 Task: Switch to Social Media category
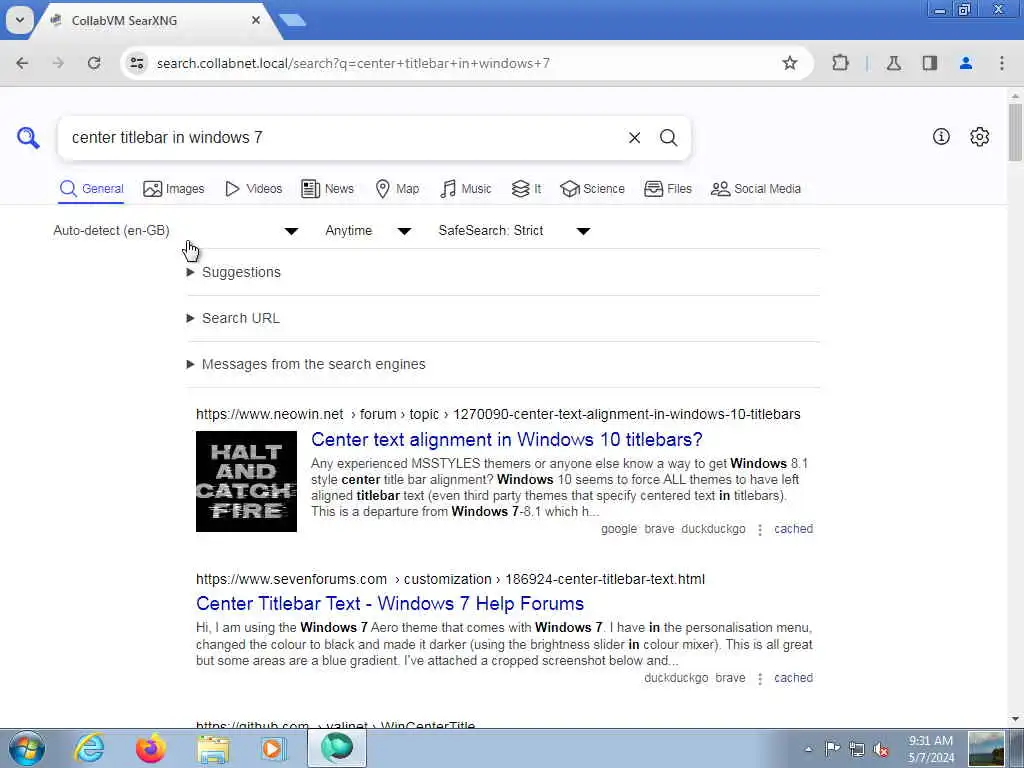tap(756, 189)
